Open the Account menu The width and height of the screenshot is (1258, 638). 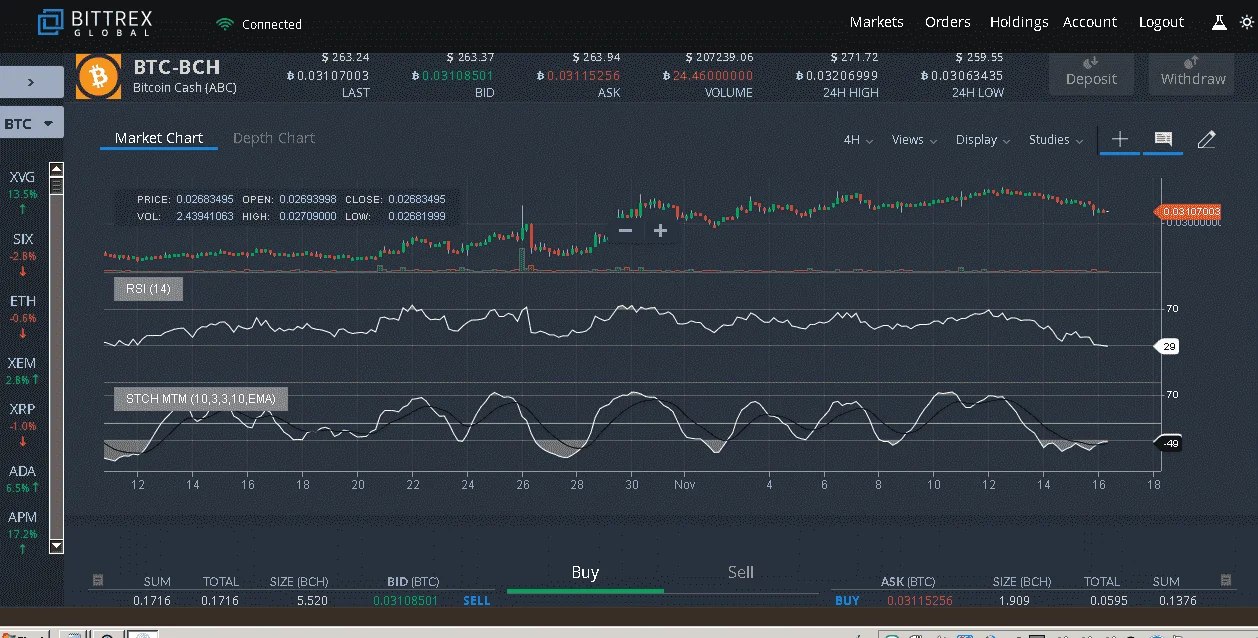point(1090,22)
